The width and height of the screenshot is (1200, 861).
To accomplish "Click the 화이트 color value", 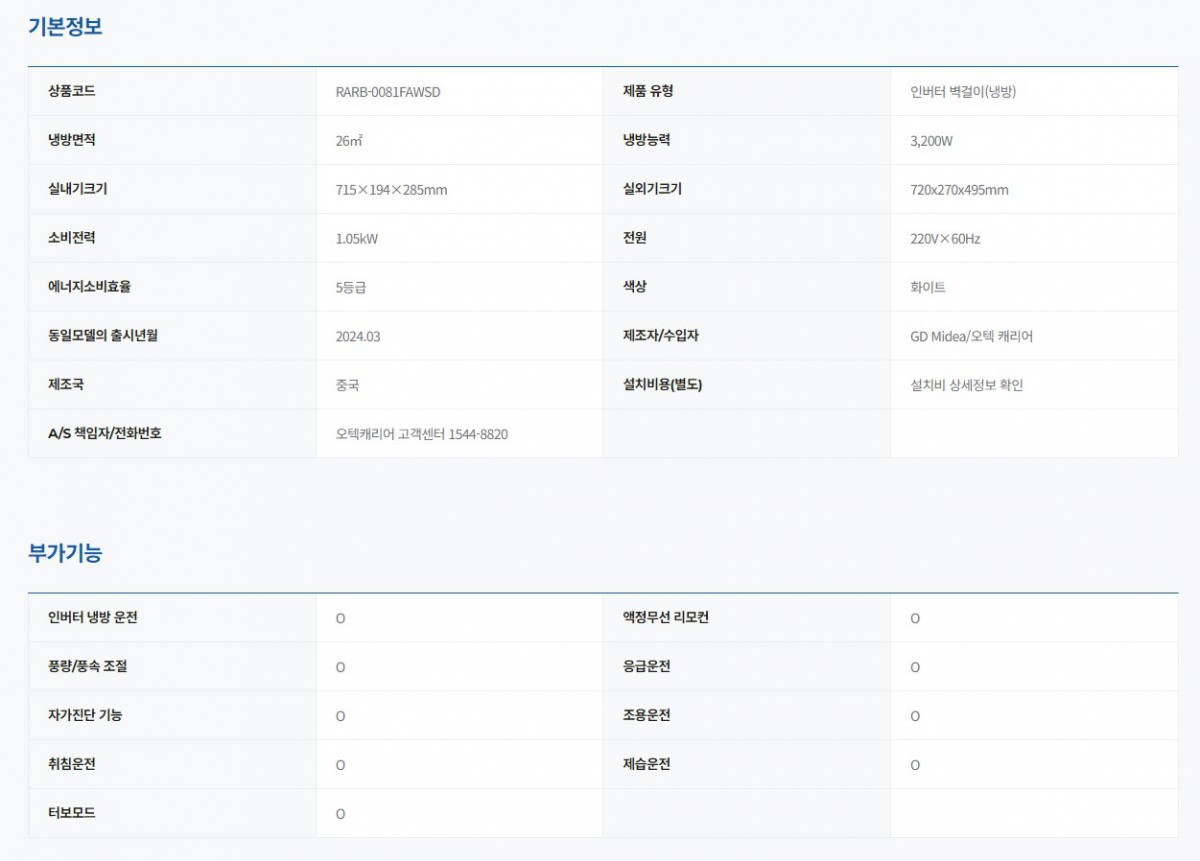I will pyautogui.click(x=921, y=287).
